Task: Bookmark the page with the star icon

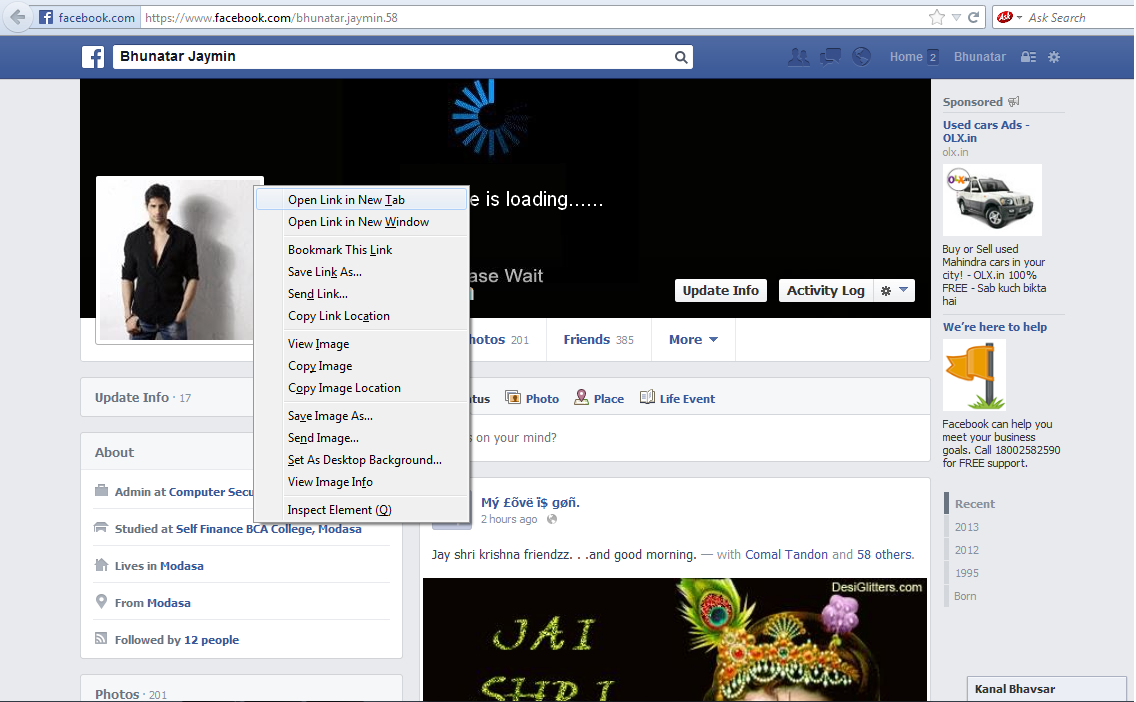Action: 937,17
